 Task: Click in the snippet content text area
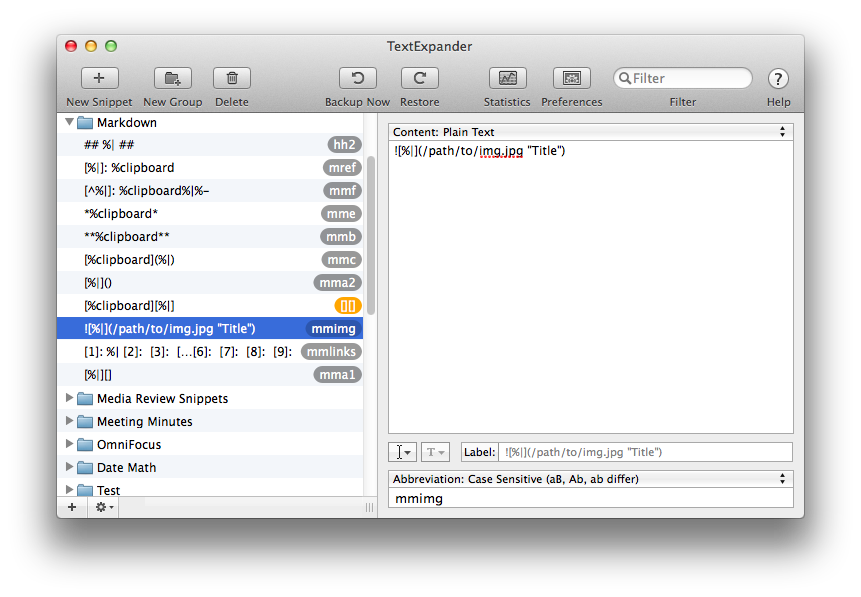pyautogui.click(x=590, y=287)
